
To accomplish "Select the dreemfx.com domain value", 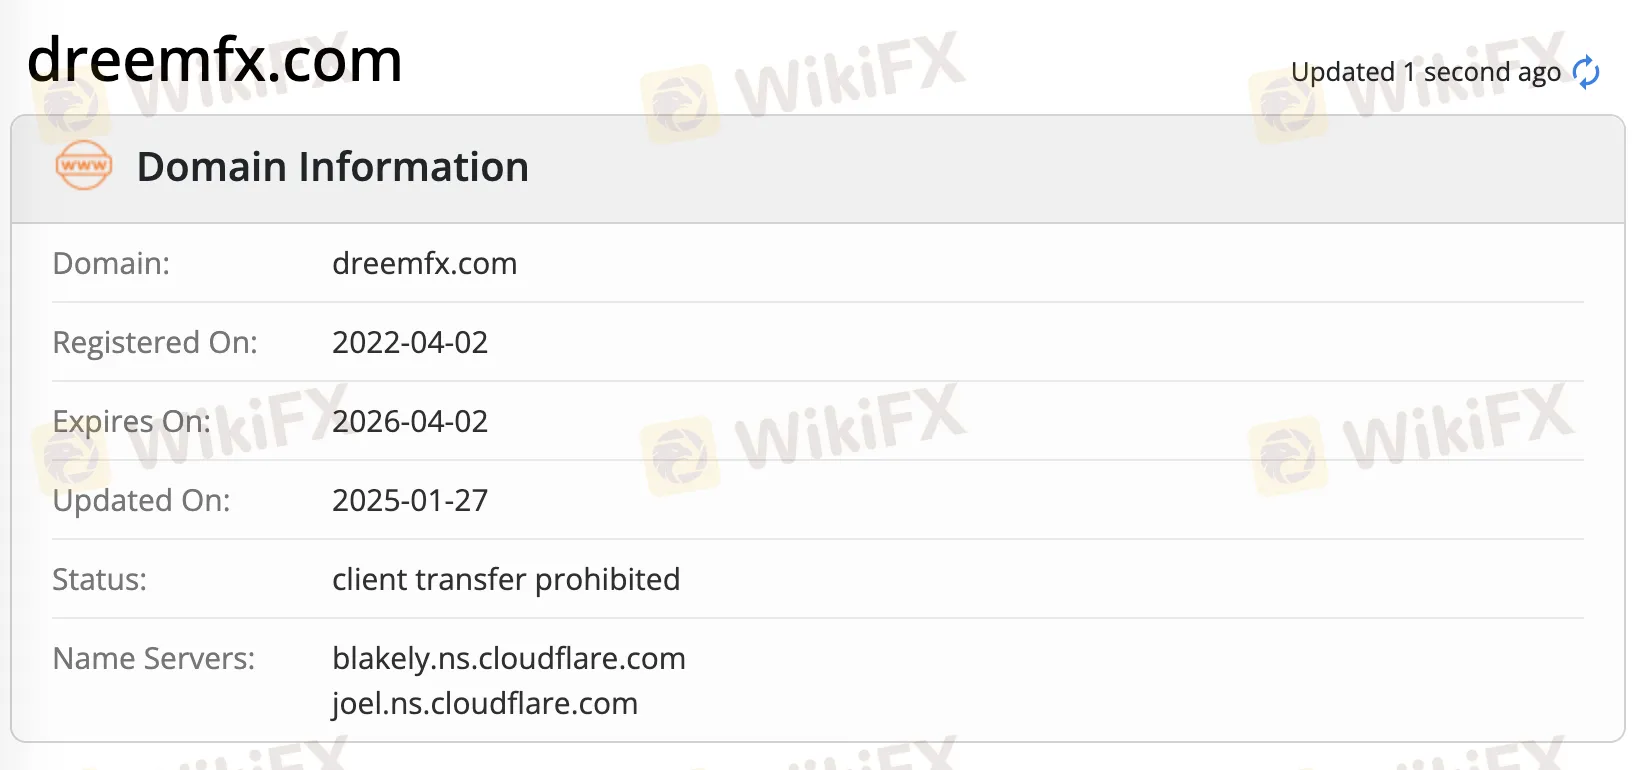I will tap(425, 263).
